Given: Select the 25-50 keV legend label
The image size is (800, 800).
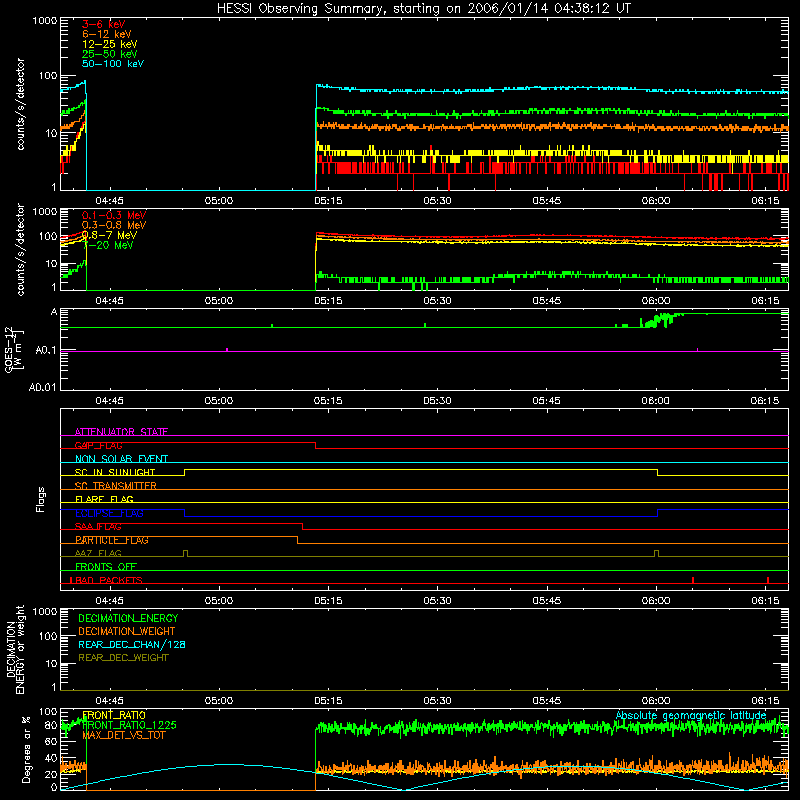Looking at the screenshot, I should [110, 54].
